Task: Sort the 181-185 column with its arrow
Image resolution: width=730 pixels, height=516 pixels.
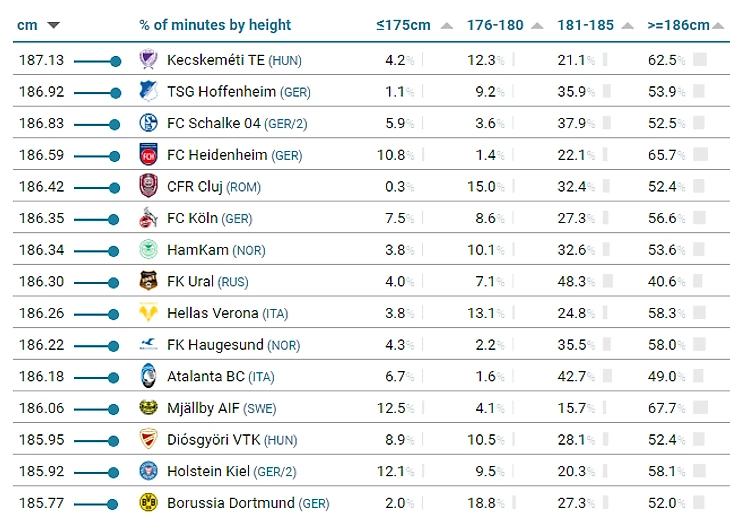Action: 628,25
